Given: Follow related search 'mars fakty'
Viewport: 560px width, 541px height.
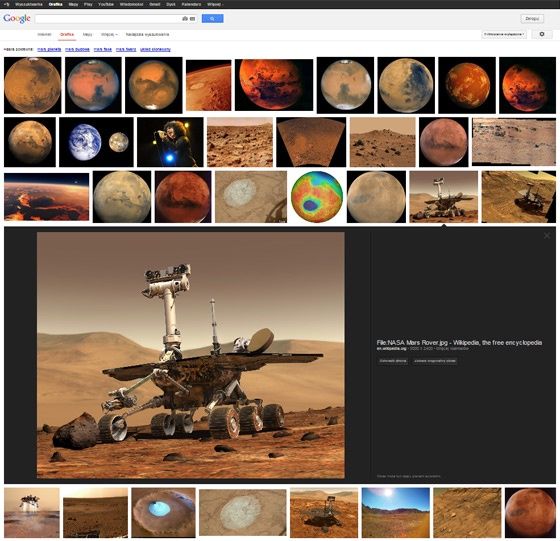Looking at the screenshot, I should pos(126,49).
